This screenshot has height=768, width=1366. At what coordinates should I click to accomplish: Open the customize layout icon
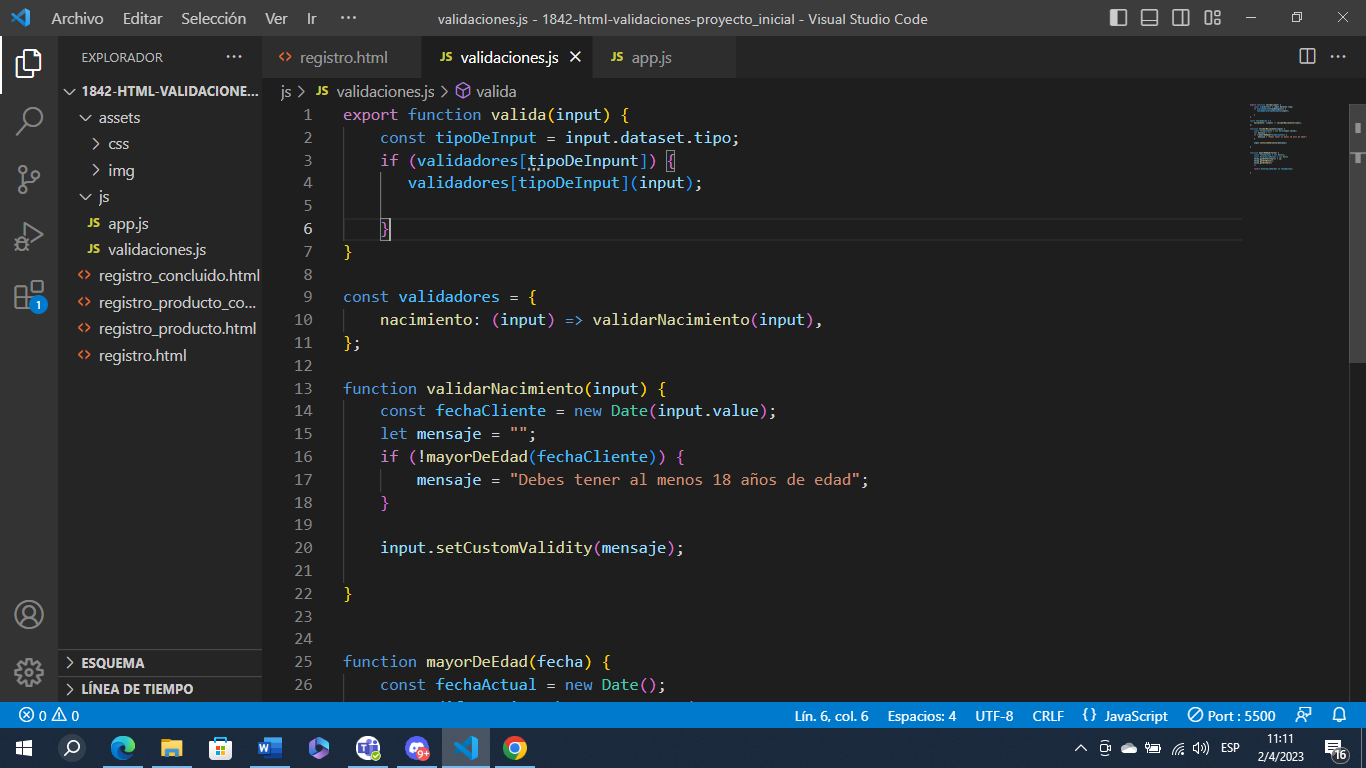[x=1213, y=18]
